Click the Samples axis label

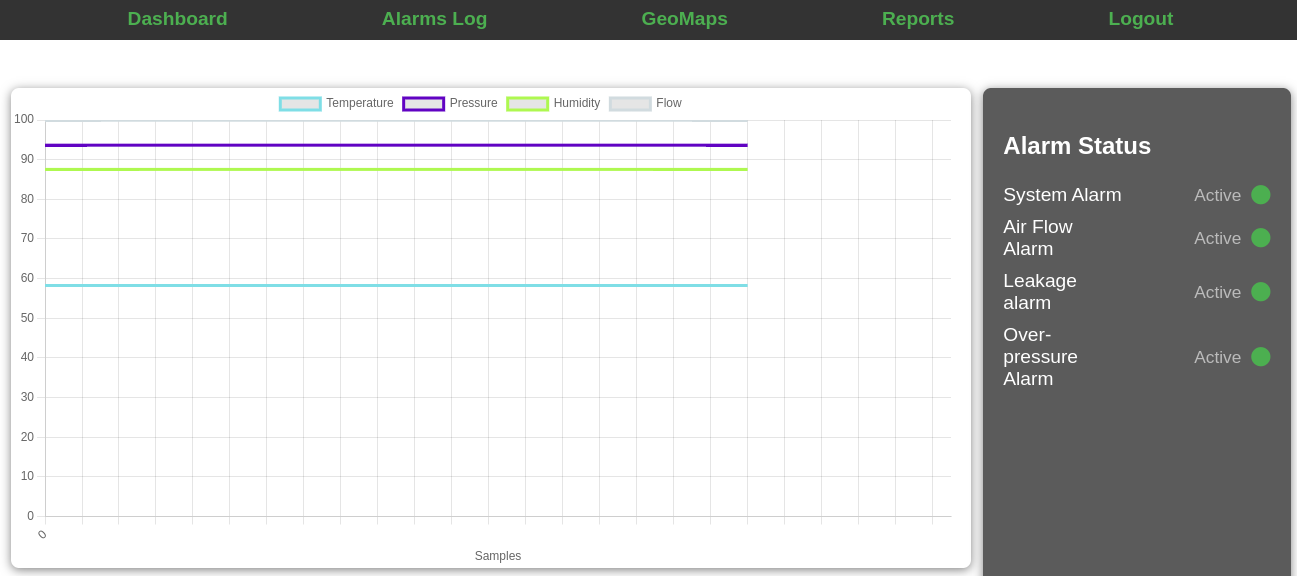(497, 556)
